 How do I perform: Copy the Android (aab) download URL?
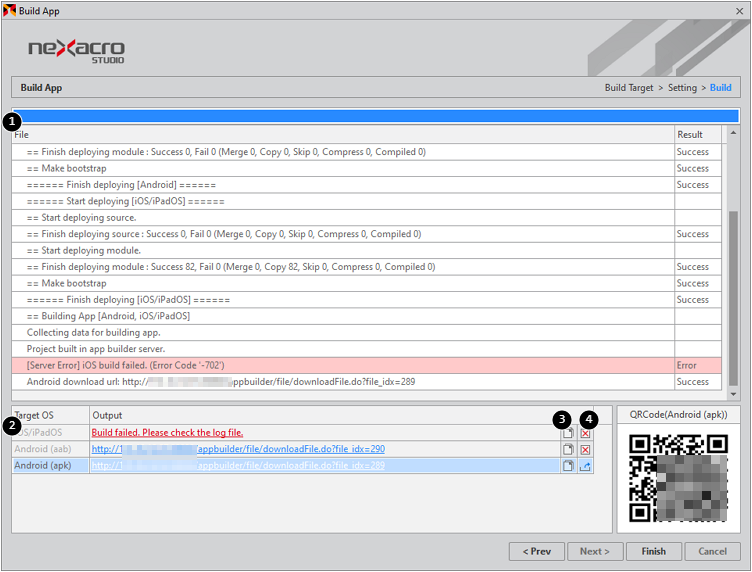(568, 450)
